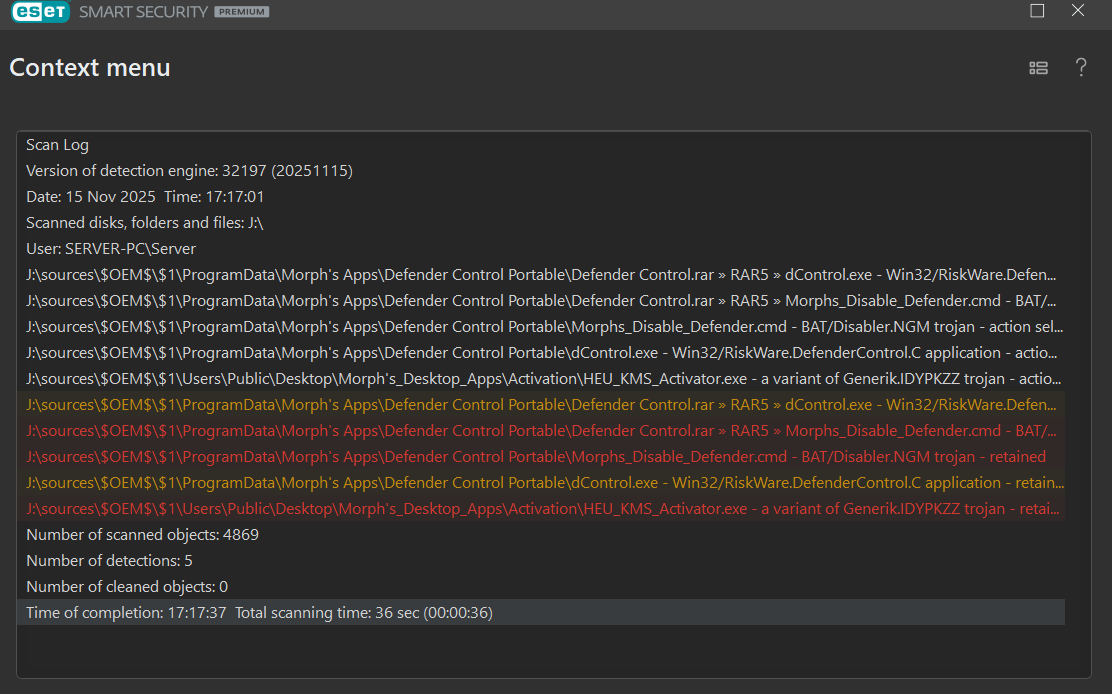Image resolution: width=1112 pixels, height=694 pixels.
Task: Open the help question mark icon
Action: (1080, 68)
